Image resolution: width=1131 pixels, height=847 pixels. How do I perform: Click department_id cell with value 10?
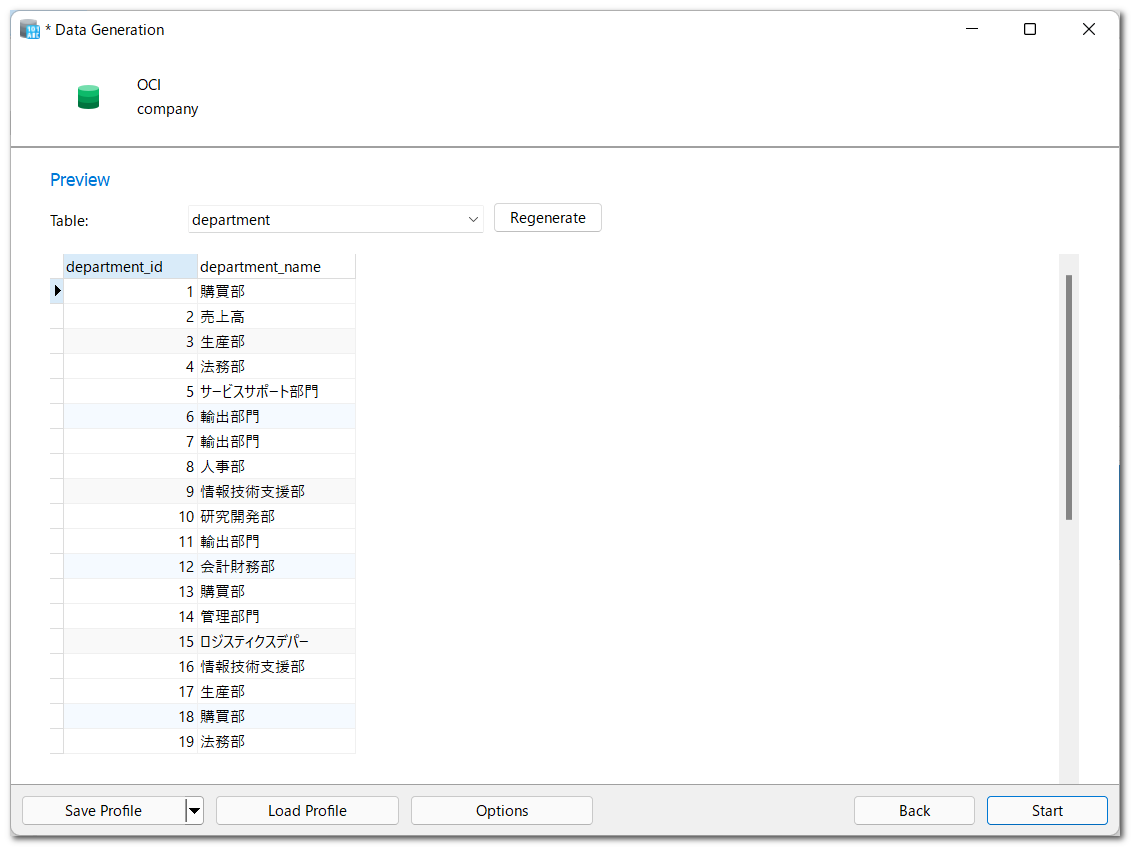coord(130,517)
